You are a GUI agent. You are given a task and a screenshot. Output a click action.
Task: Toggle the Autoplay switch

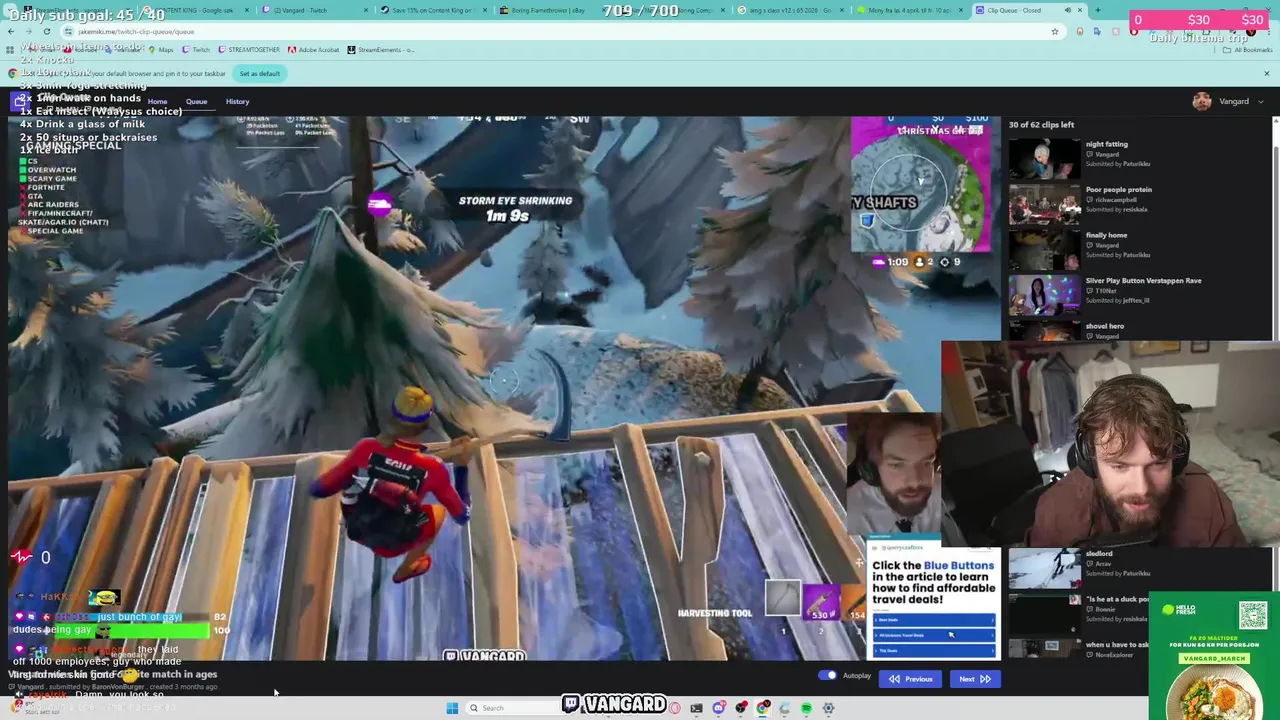tap(827, 675)
